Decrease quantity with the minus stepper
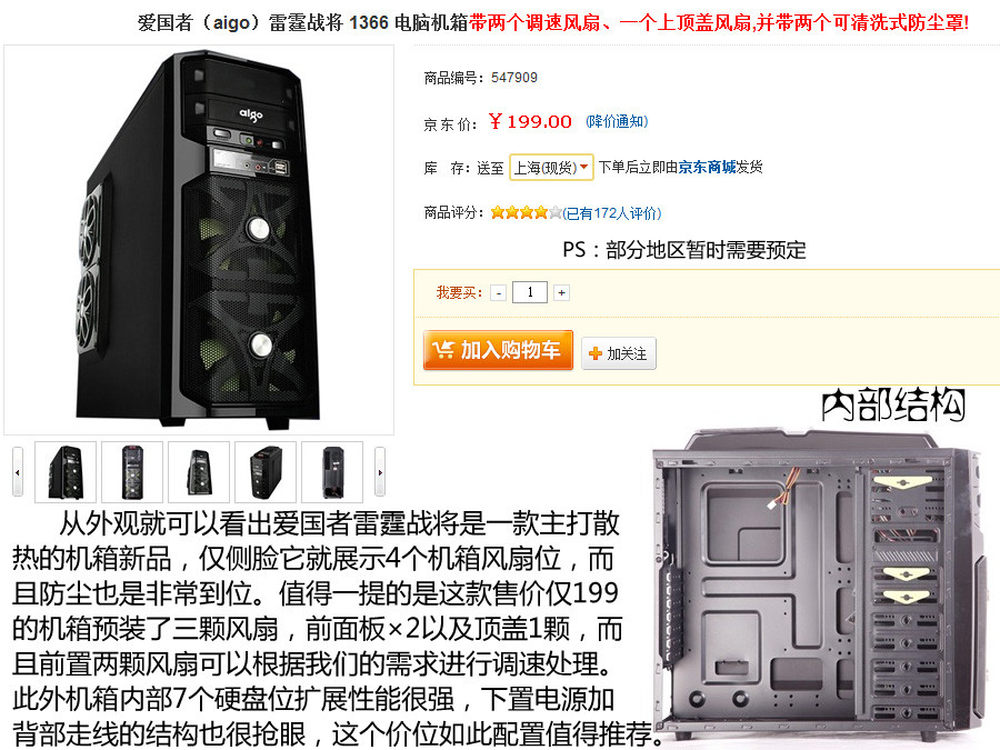This screenshot has width=1000, height=750. coord(499,293)
